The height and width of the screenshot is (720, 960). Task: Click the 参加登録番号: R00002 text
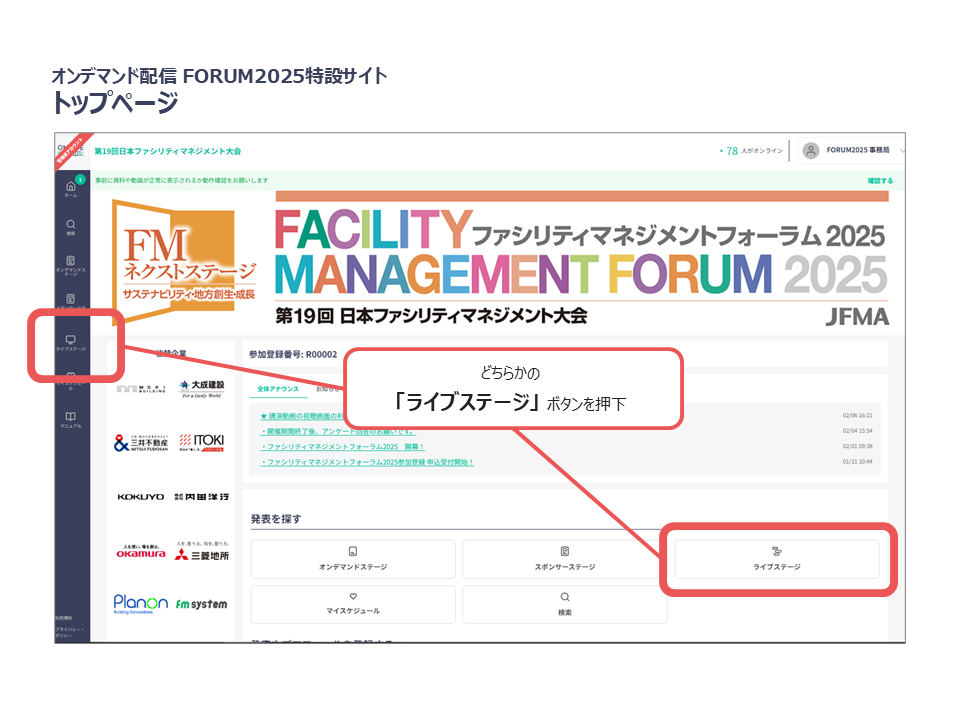tap(293, 354)
